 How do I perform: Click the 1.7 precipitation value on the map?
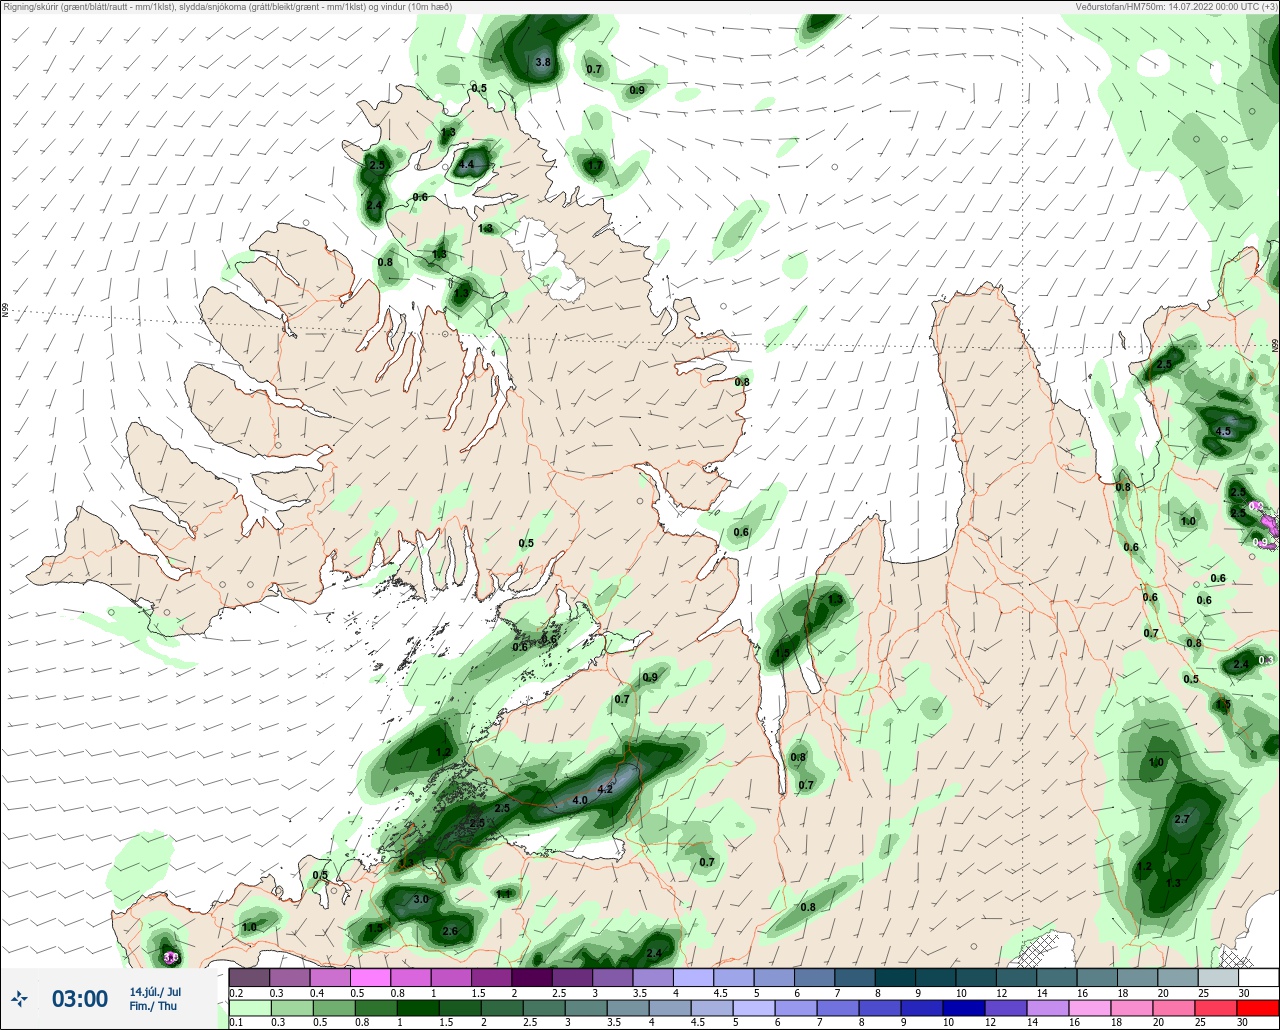(x=594, y=165)
